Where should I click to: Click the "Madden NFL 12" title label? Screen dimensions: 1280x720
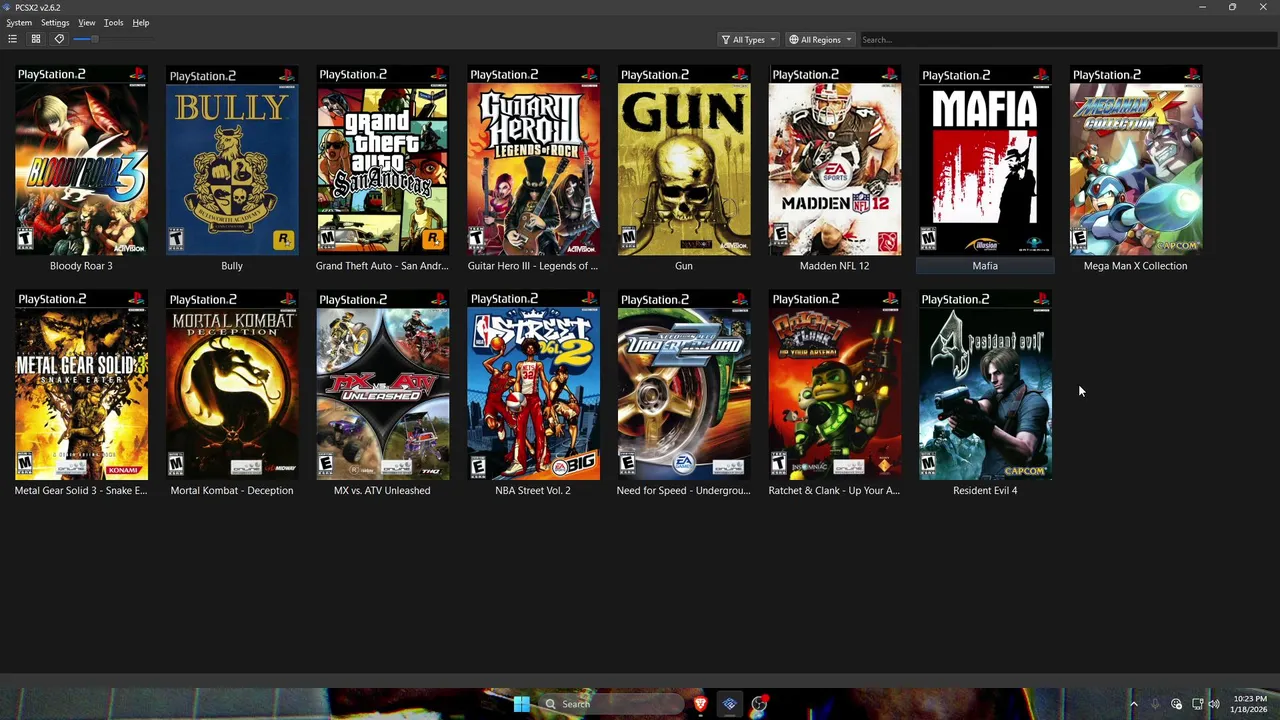click(835, 266)
